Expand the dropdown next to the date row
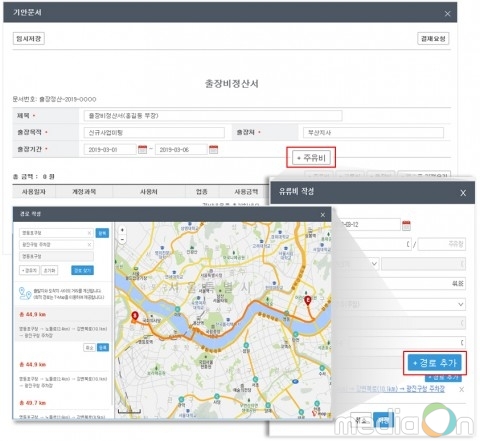Viewport: 480px width, 441px height. (x=374, y=264)
